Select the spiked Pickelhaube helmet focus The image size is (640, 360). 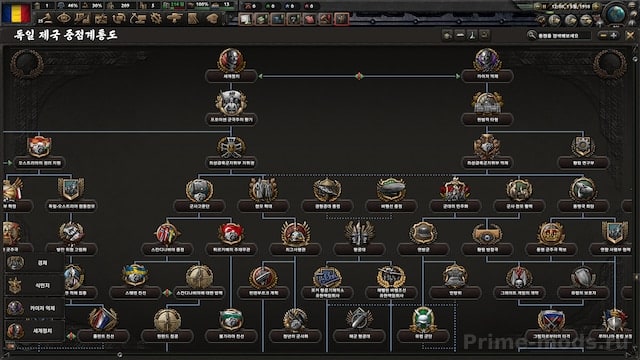295,239
